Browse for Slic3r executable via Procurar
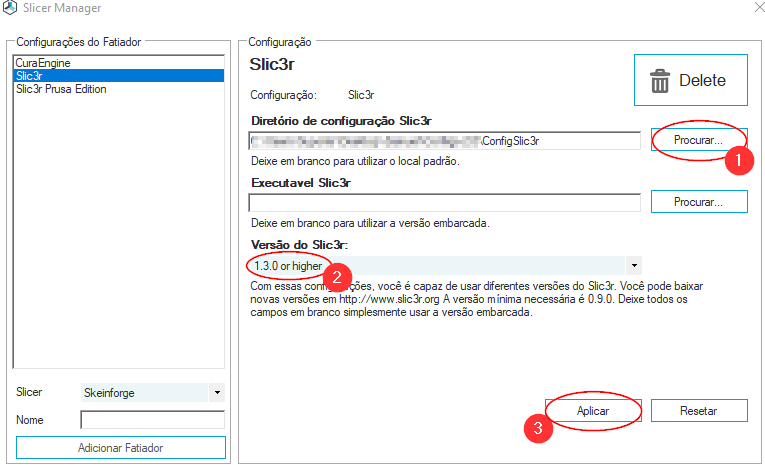Screen dimensions: 765x465 pyautogui.click(x=699, y=202)
